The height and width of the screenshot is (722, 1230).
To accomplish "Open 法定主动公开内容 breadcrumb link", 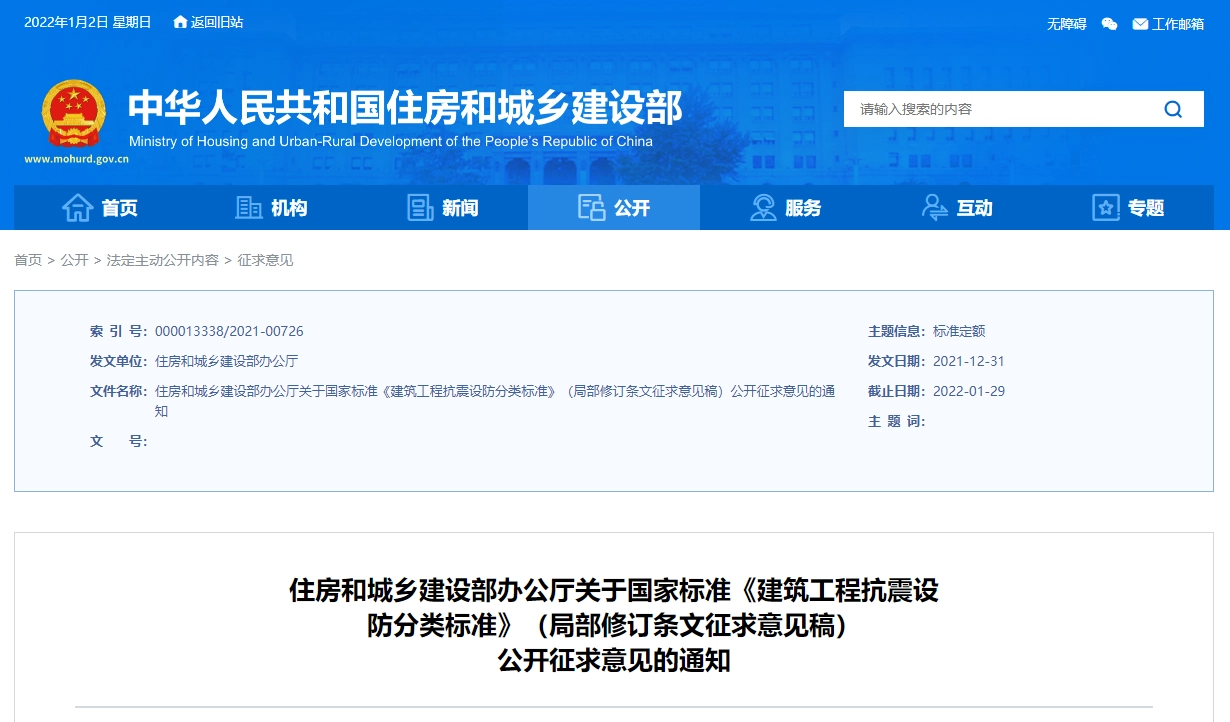I will click(x=162, y=260).
